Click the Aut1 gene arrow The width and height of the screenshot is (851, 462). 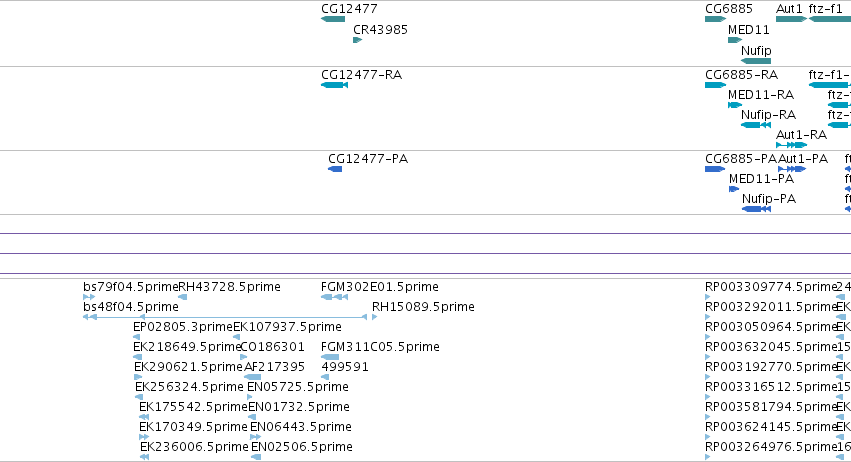[x=791, y=19]
